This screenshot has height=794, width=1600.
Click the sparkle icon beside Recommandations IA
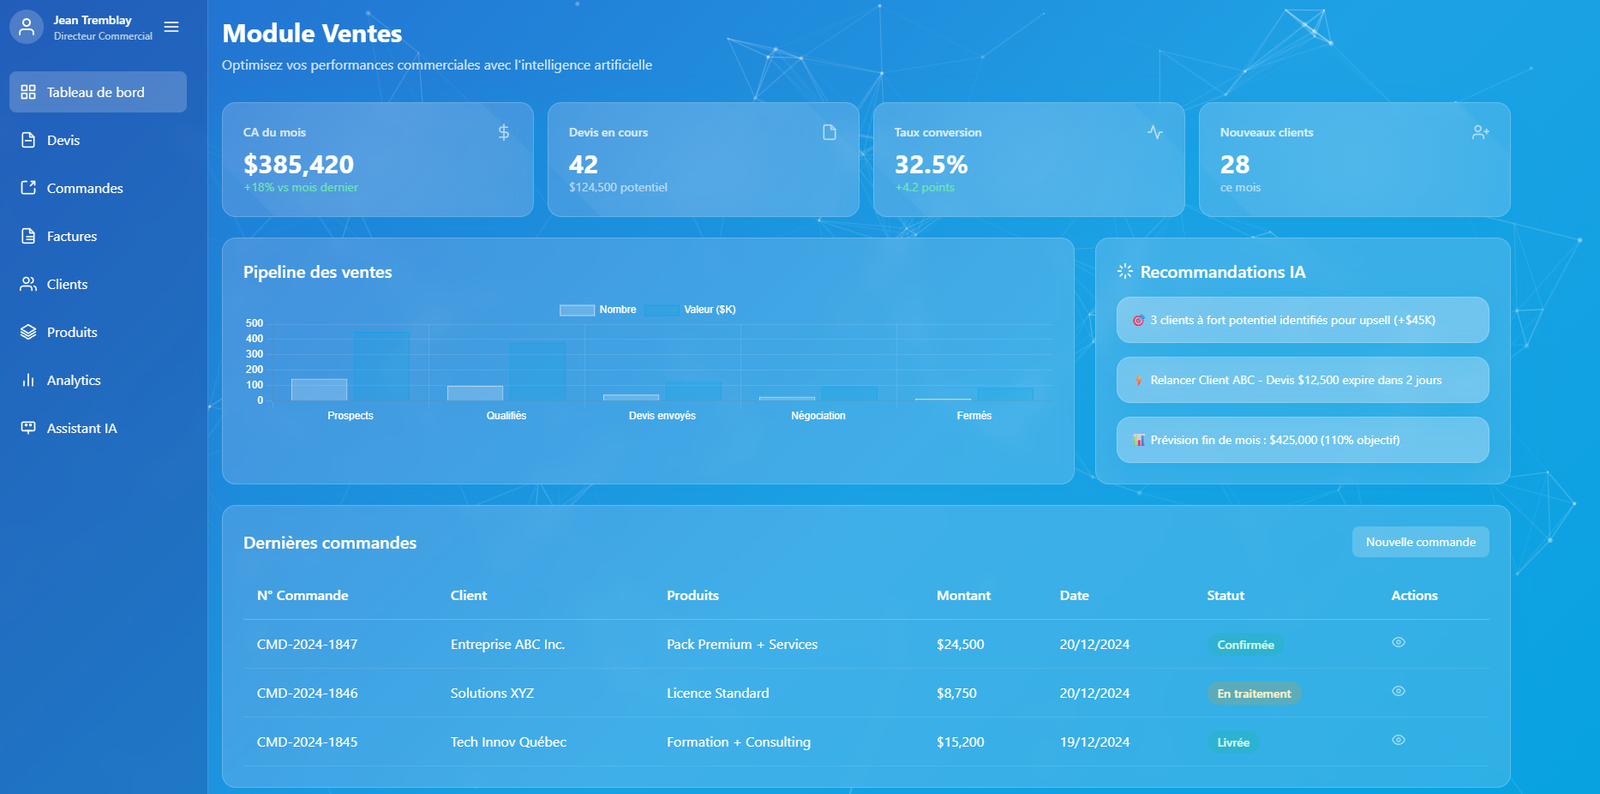coord(1125,271)
